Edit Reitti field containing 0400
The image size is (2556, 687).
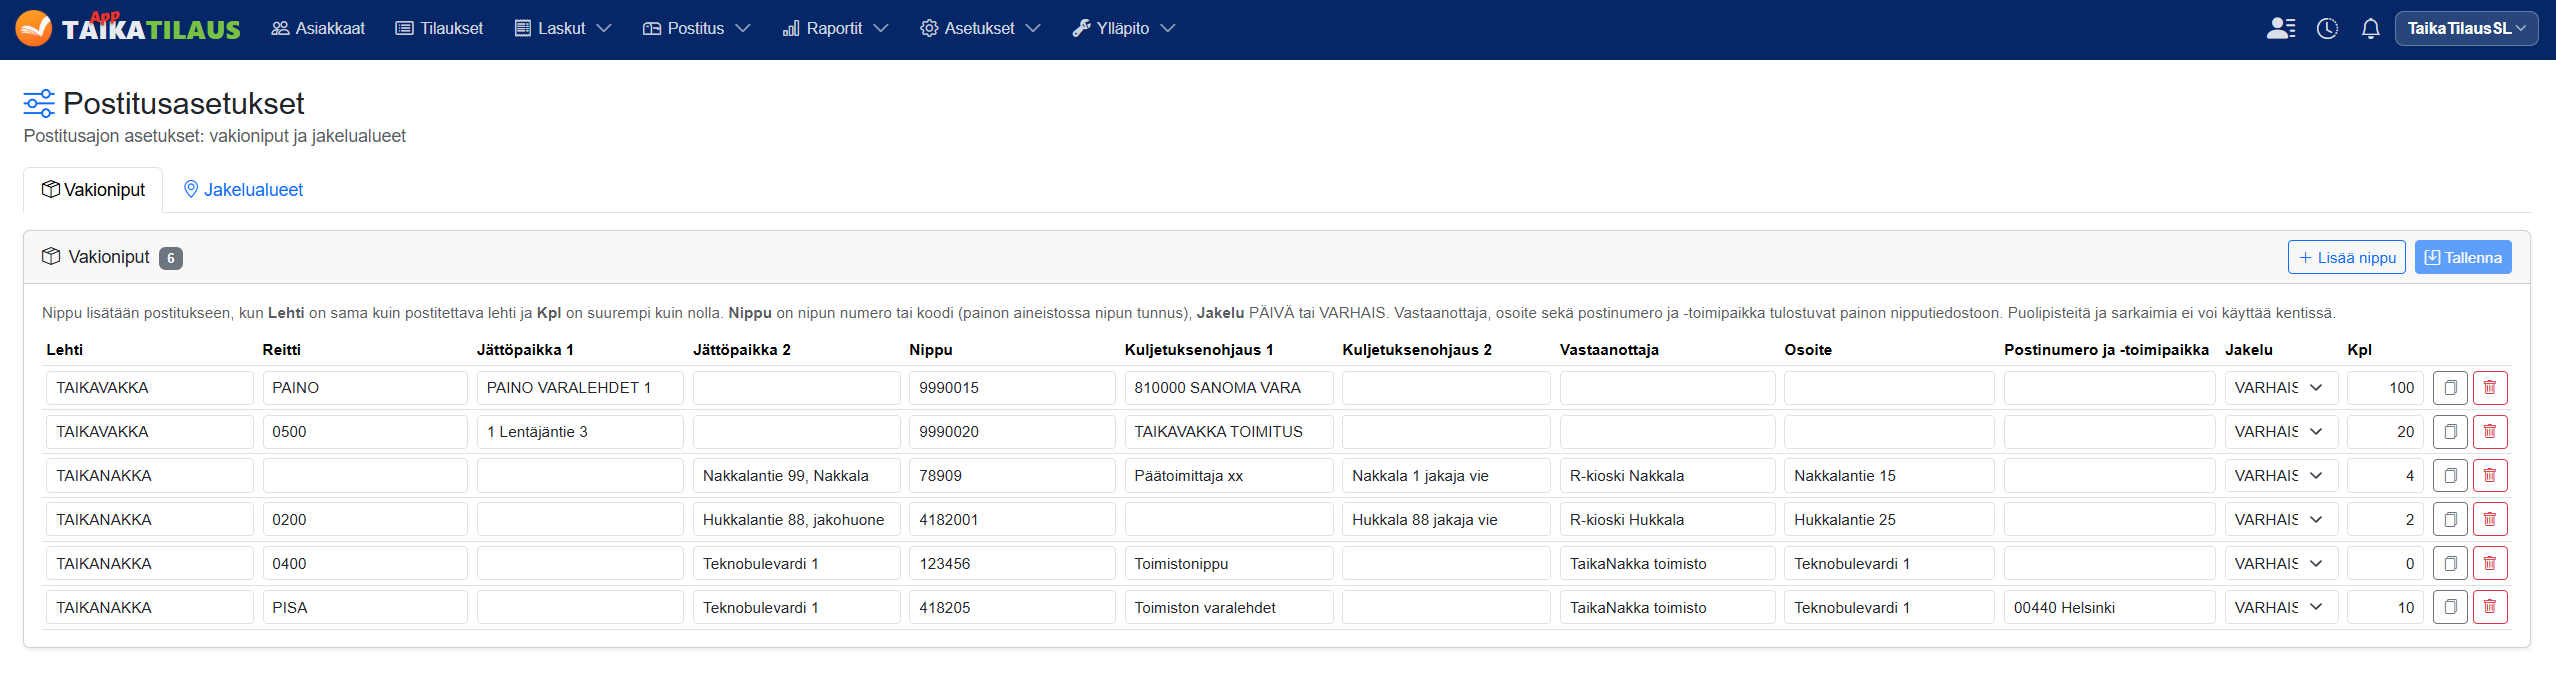coord(365,564)
